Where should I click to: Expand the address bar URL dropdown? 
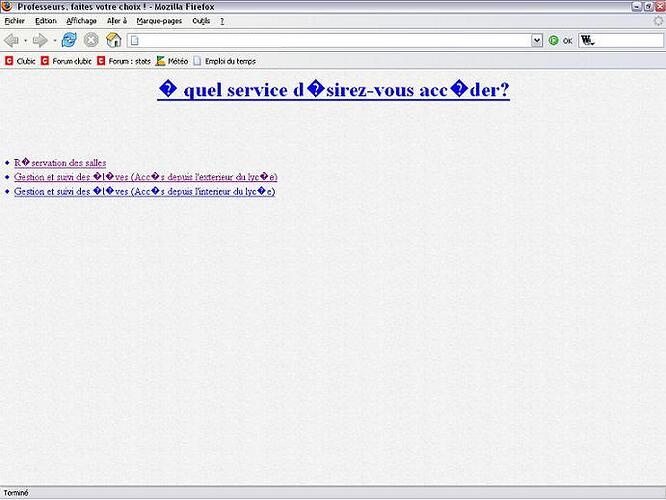[x=537, y=41]
